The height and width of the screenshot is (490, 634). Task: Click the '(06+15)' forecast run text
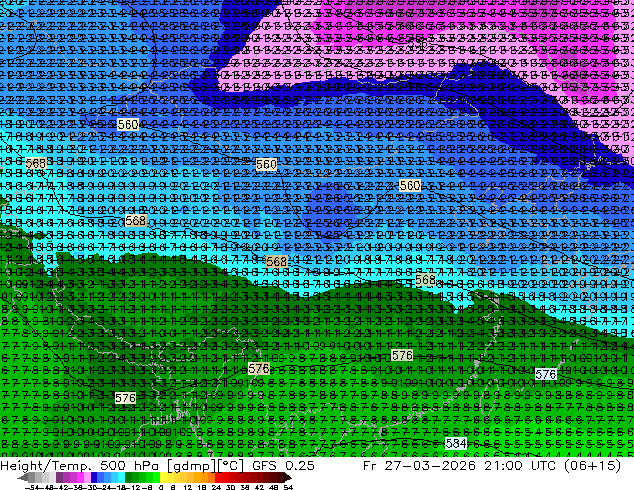pos(594,466)
